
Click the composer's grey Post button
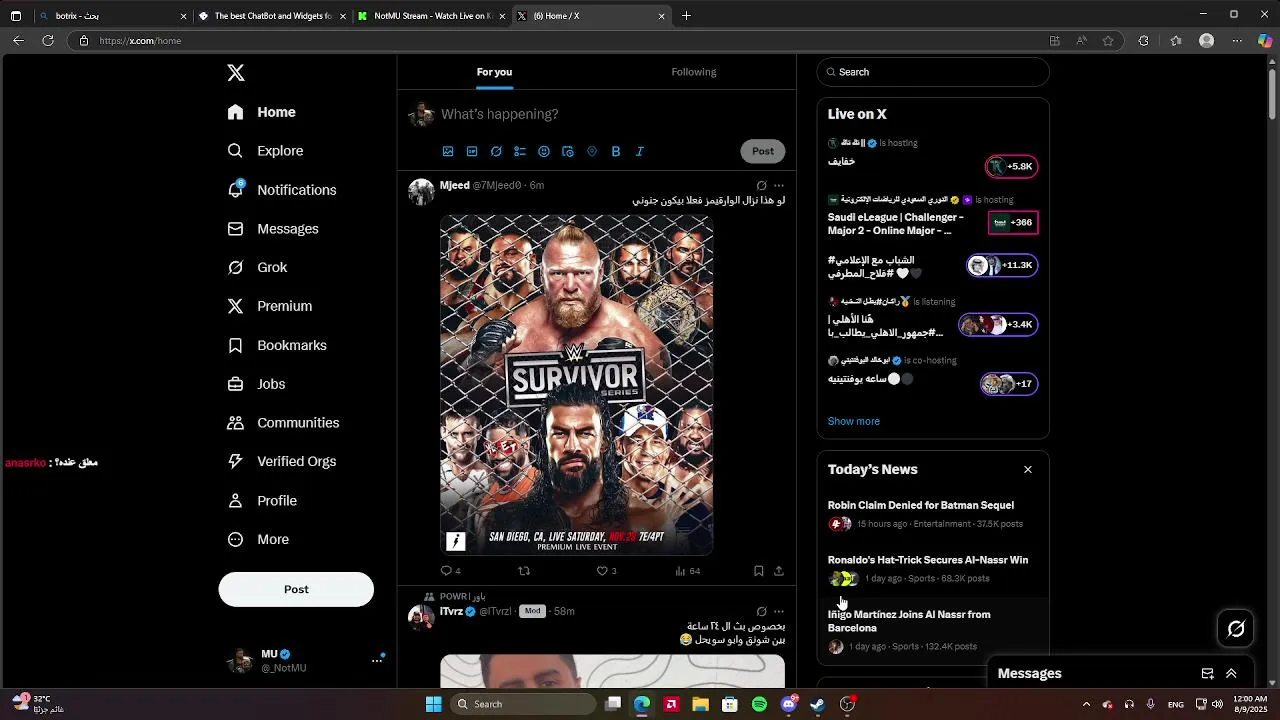tap(763, 151)
